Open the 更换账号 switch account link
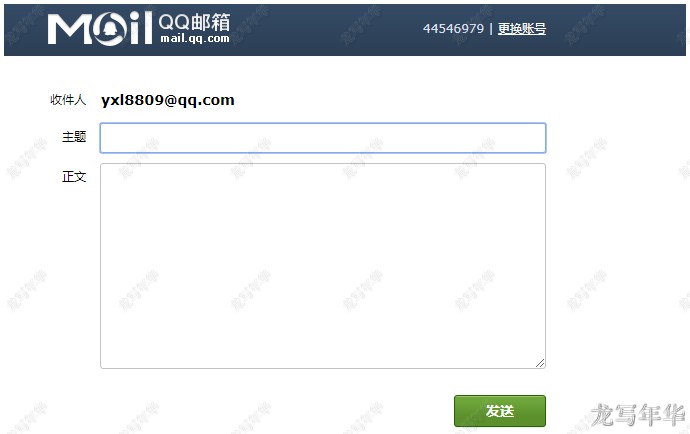690x434 pixels. coord(522,29)
